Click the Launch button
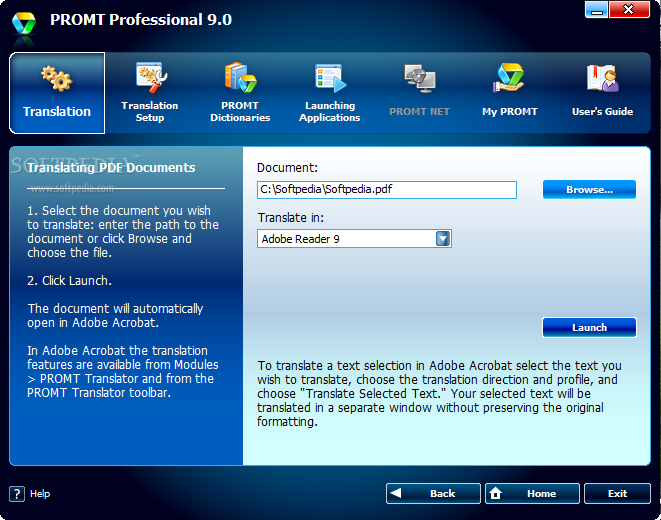 [589, 327]
